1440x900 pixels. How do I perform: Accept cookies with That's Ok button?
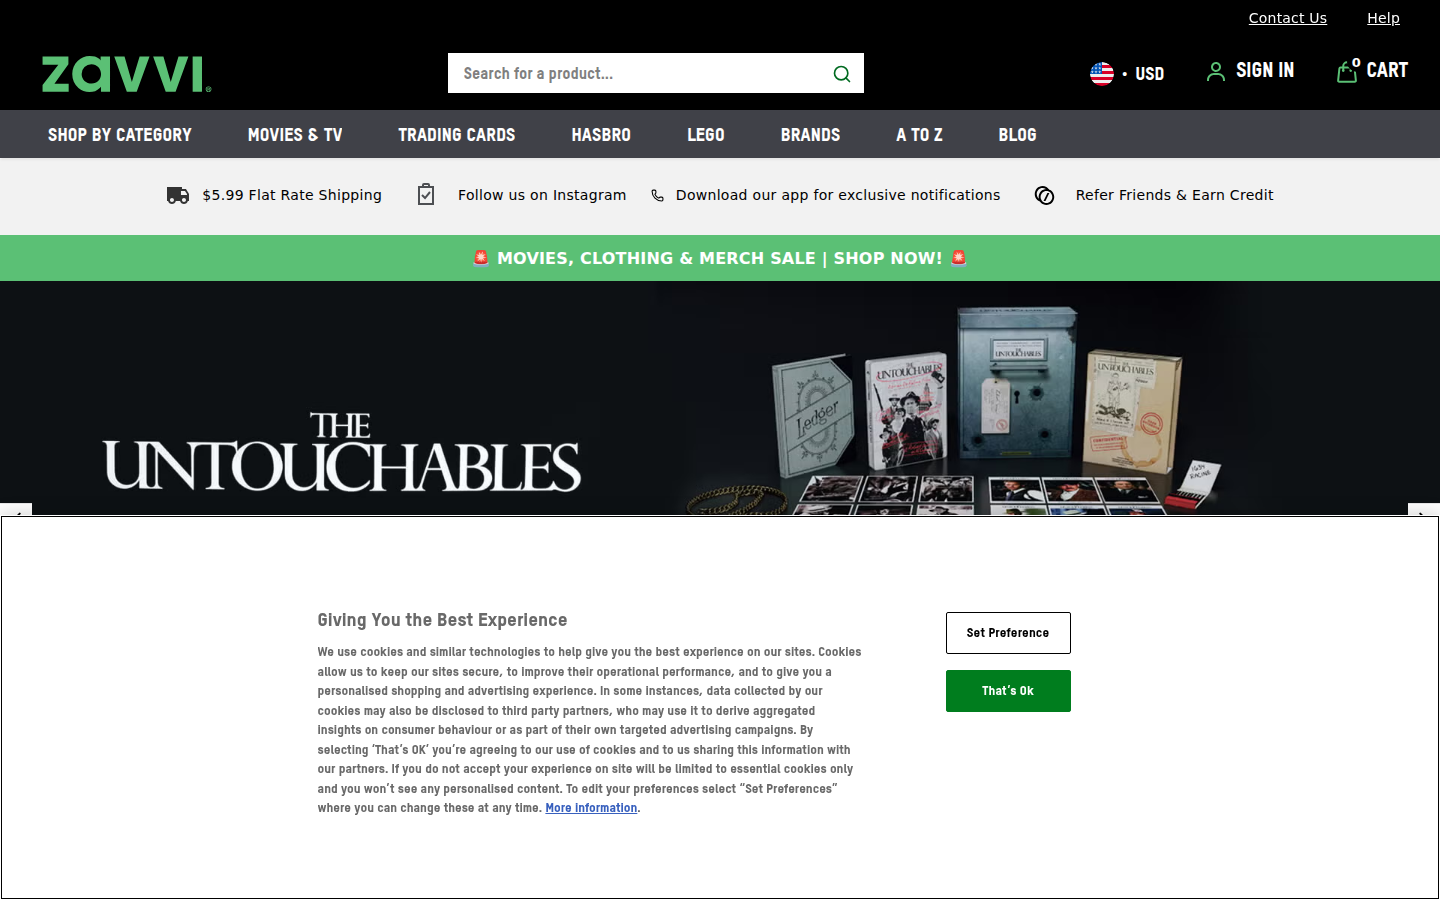coord(1008,691)
